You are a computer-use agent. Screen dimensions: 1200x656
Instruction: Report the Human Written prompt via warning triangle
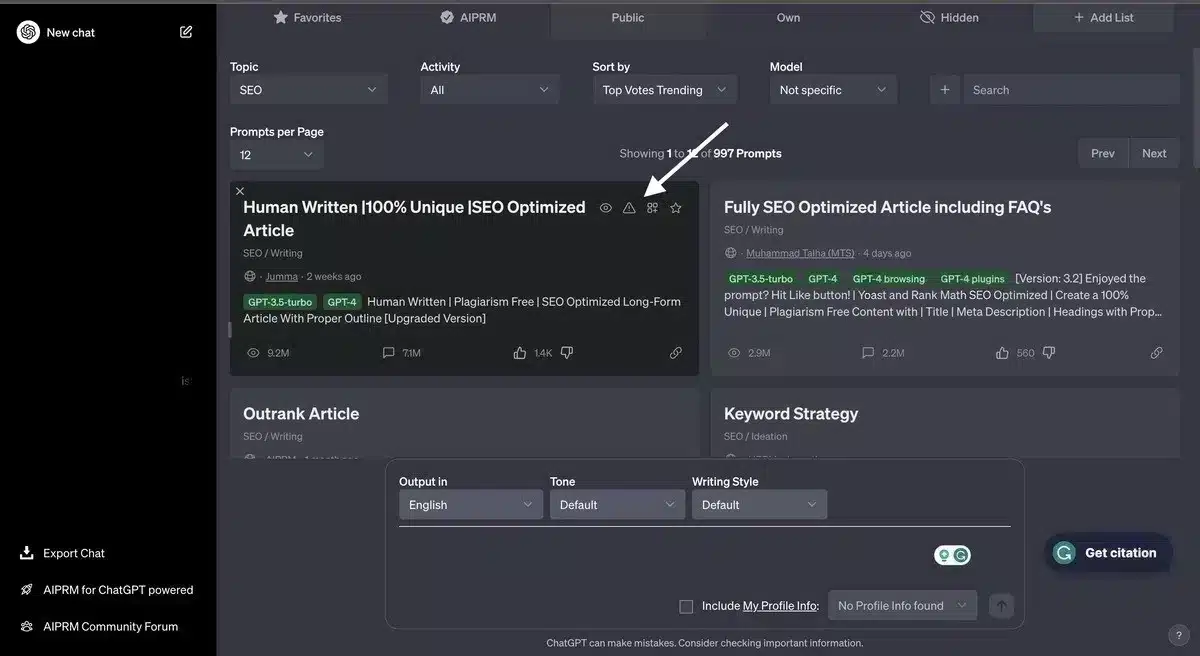(x=629, y=208)
